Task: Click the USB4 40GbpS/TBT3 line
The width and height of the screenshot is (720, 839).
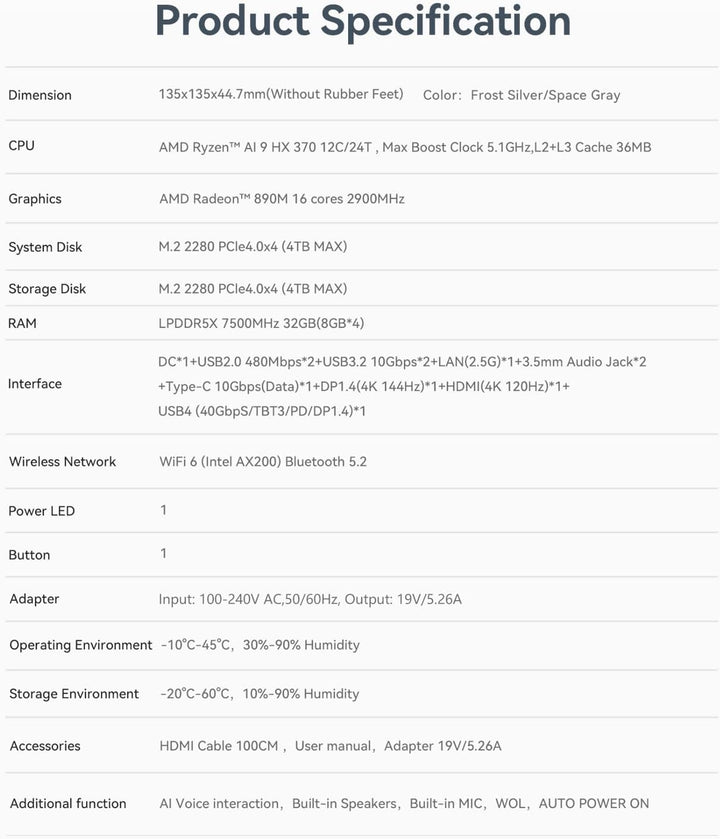Action: point(262,411)
